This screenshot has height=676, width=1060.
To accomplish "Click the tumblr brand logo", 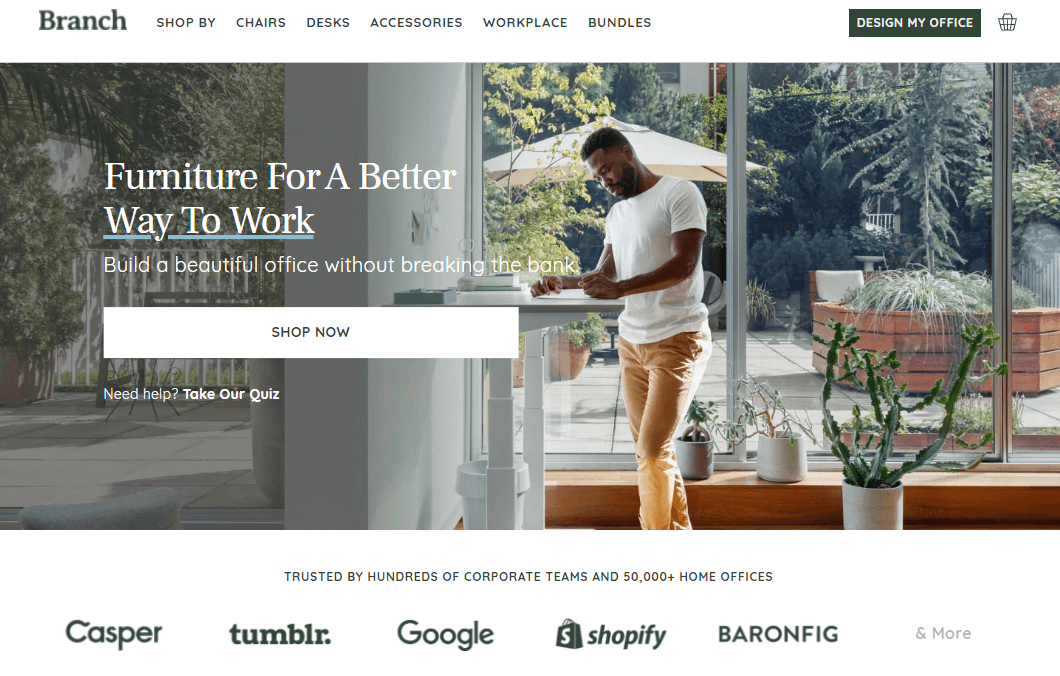I will coord(280,634).
